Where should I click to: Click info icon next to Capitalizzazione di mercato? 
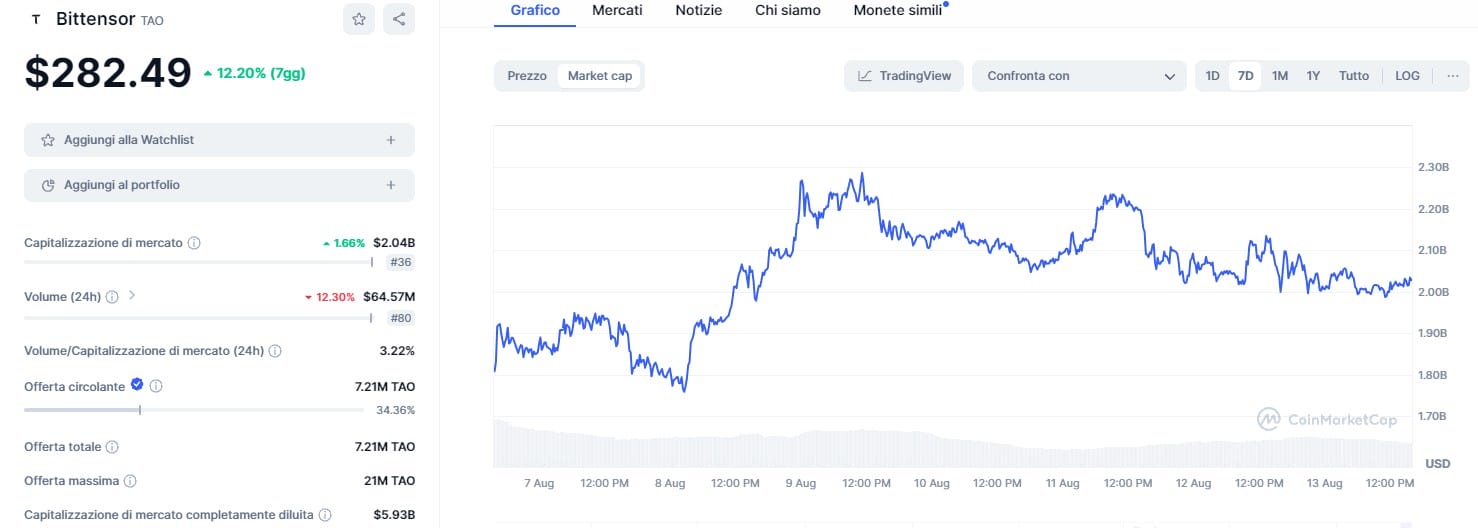(x=194, y=243)
